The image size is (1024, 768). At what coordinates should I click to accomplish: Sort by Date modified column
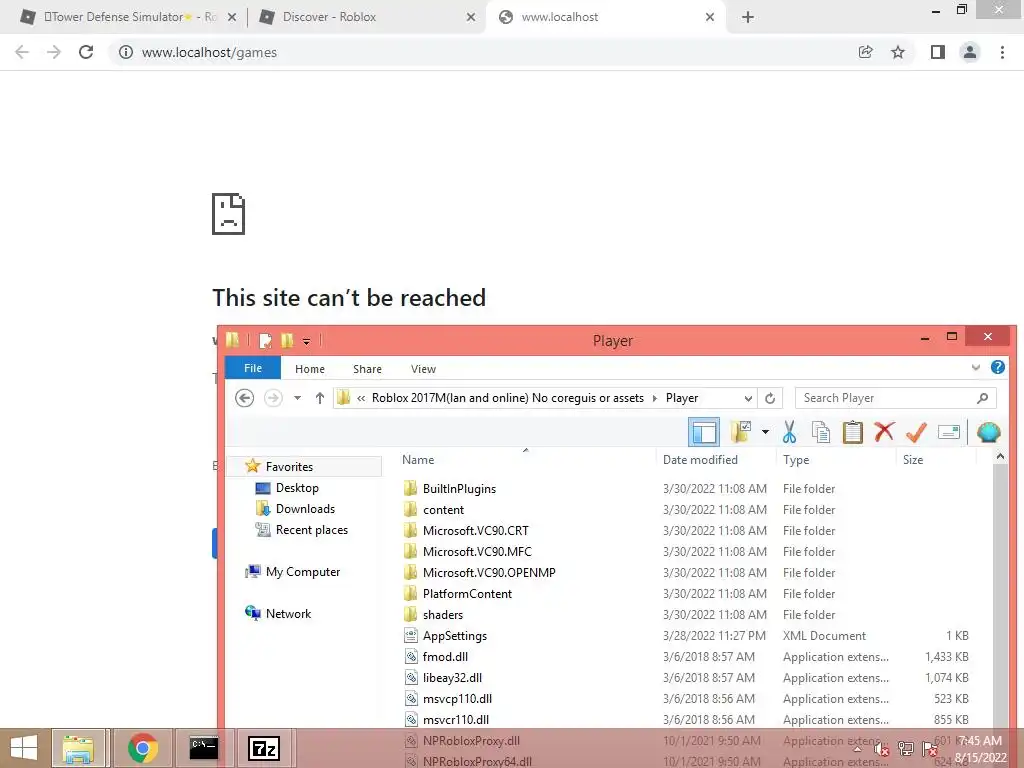coord(700,460)
